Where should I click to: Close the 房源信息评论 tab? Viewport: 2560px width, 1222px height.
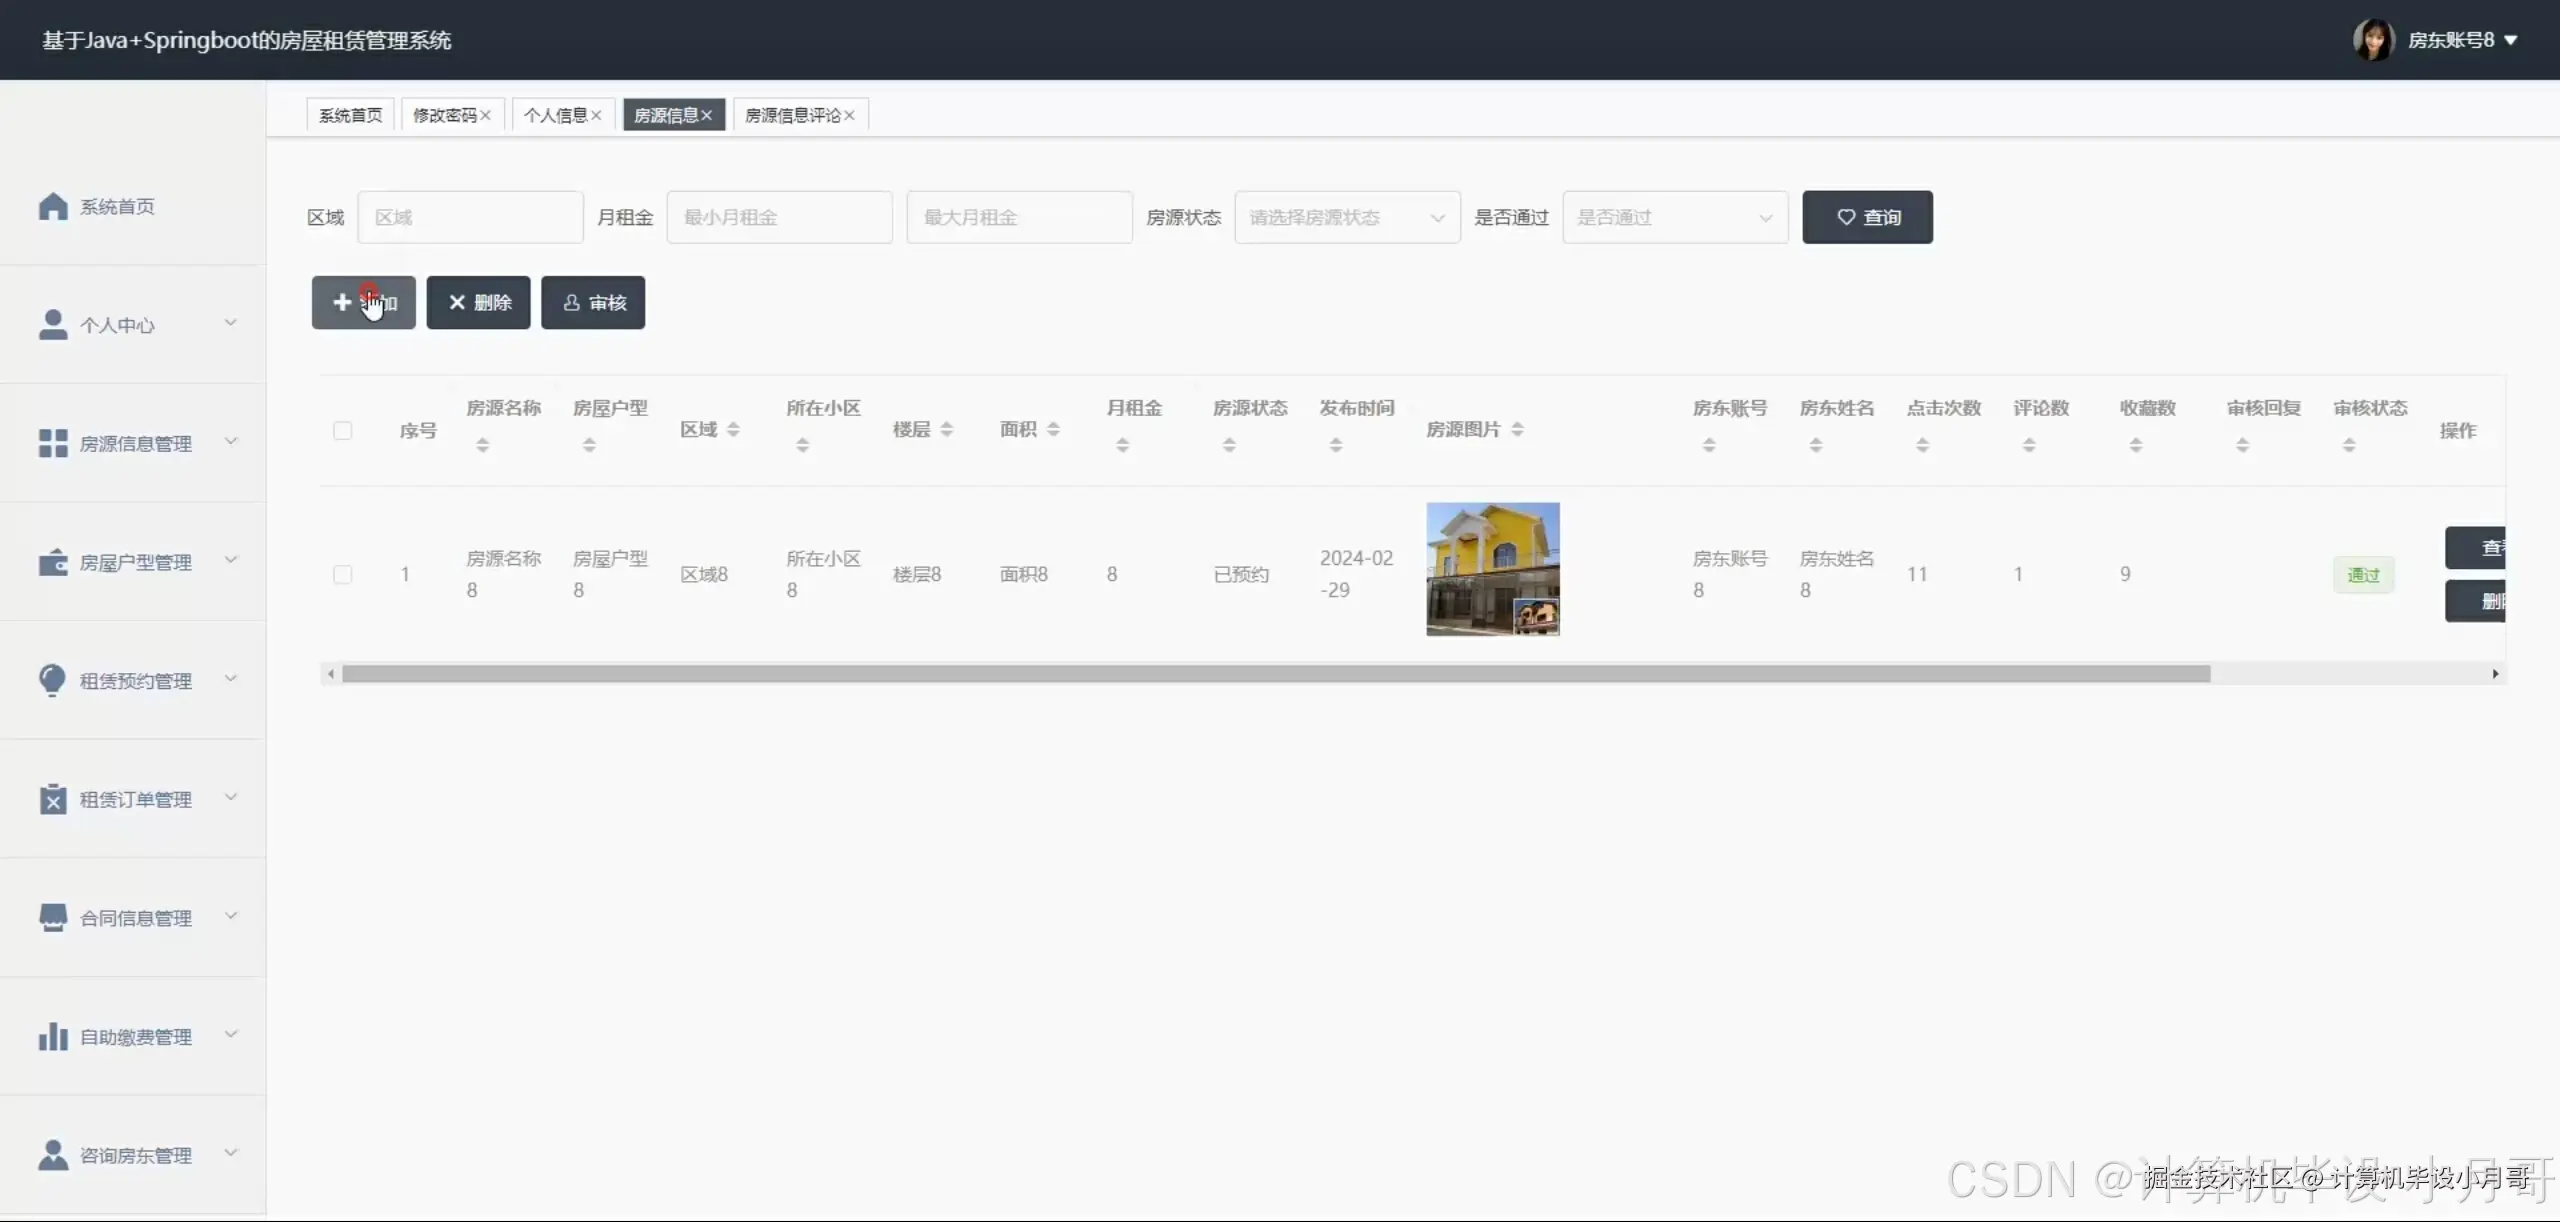849,115
